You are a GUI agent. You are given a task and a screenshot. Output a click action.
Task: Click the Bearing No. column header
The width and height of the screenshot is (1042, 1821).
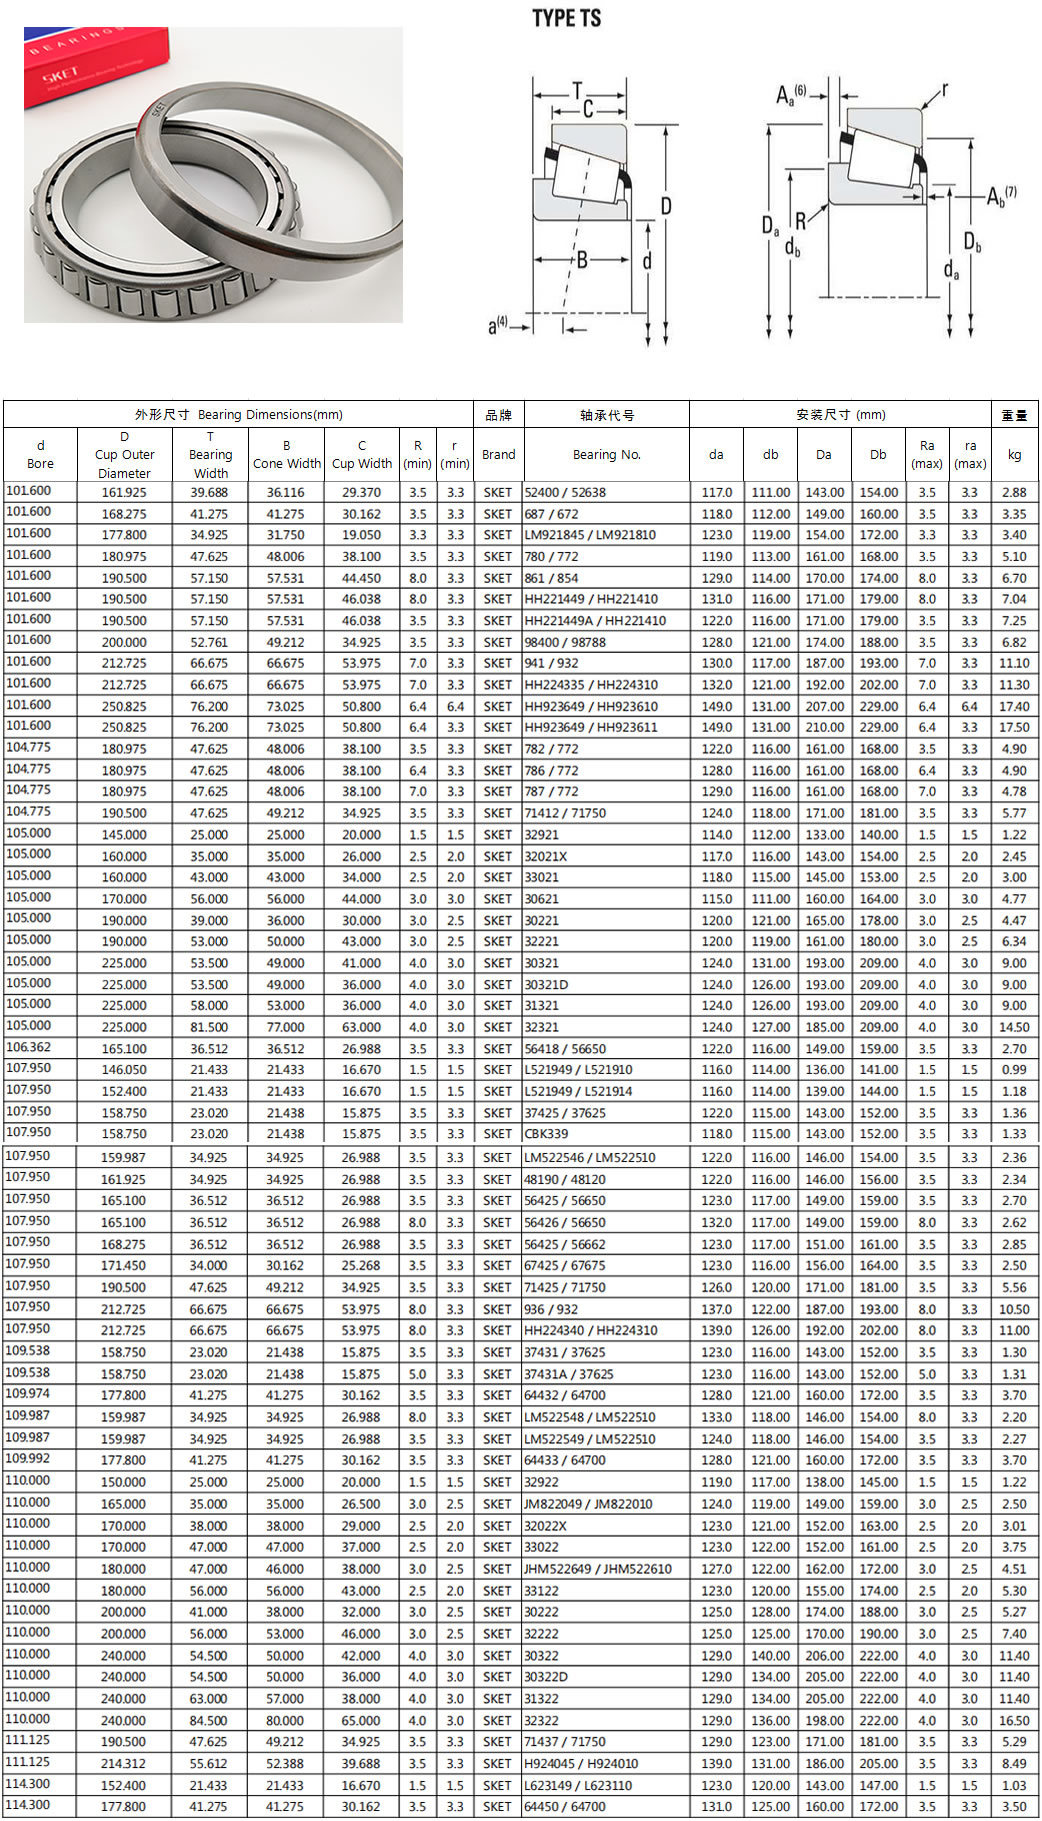pos(606,455)
